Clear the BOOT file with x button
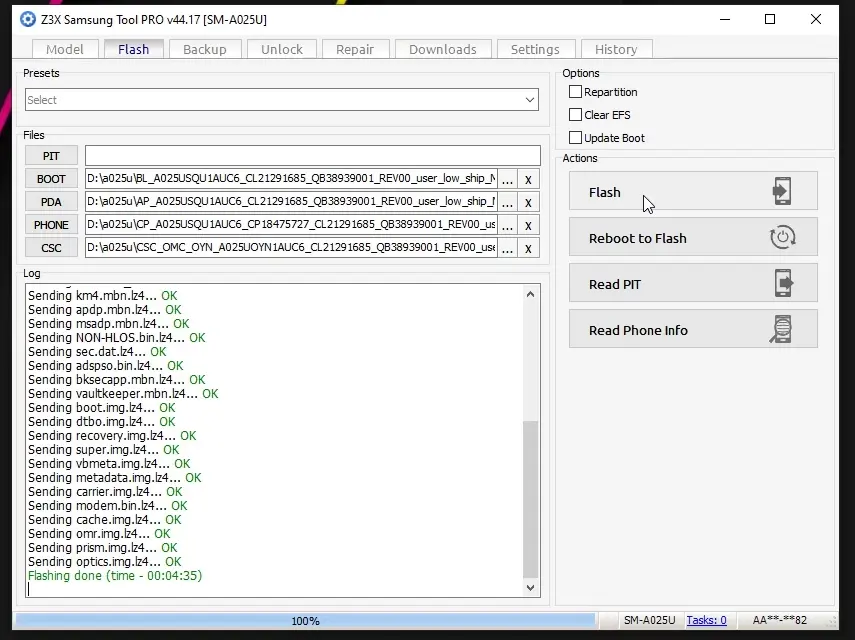Screen dimensions: 855x640 528,179
